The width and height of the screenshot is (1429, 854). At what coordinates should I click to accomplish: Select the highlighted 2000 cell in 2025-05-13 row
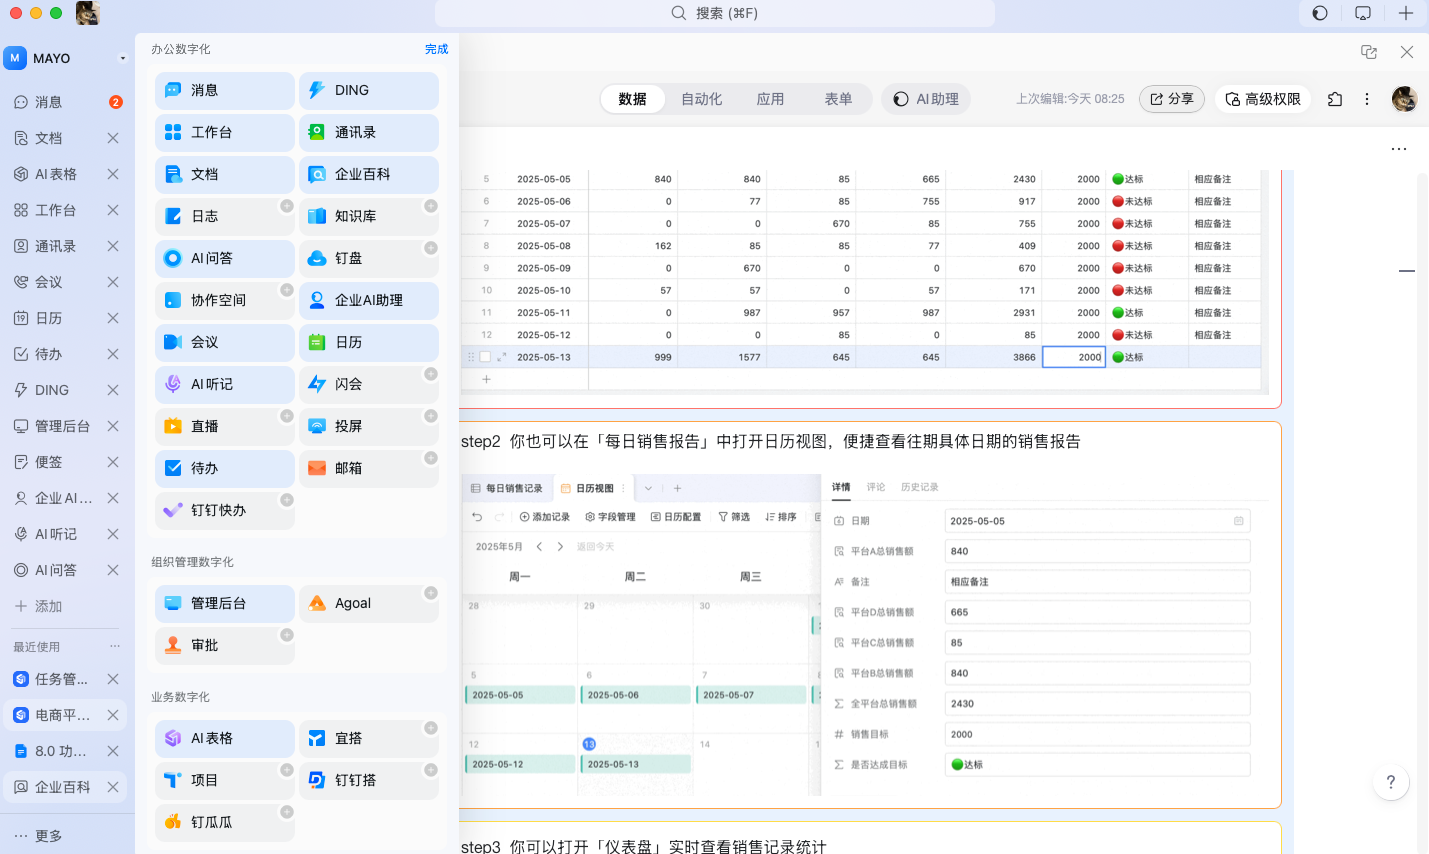point(1074,357)
